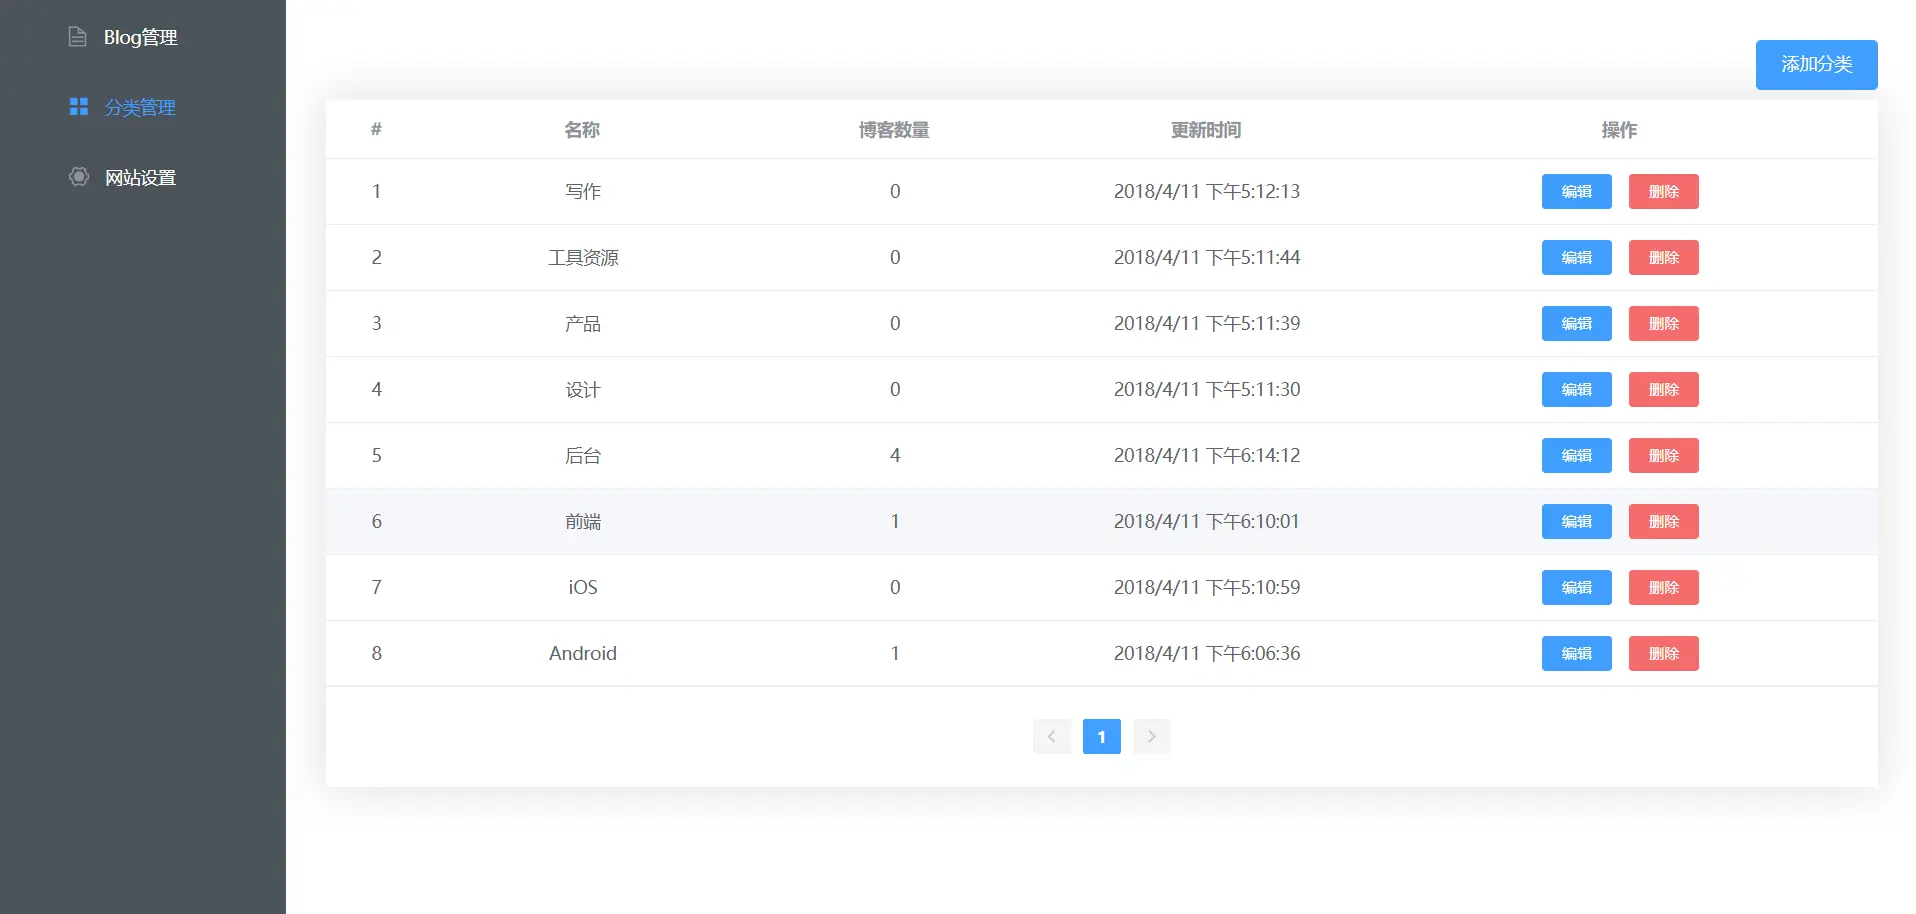Edit the 产品 category
This screenshot has height=914, width=1916.
click(x=1576, y=323)
